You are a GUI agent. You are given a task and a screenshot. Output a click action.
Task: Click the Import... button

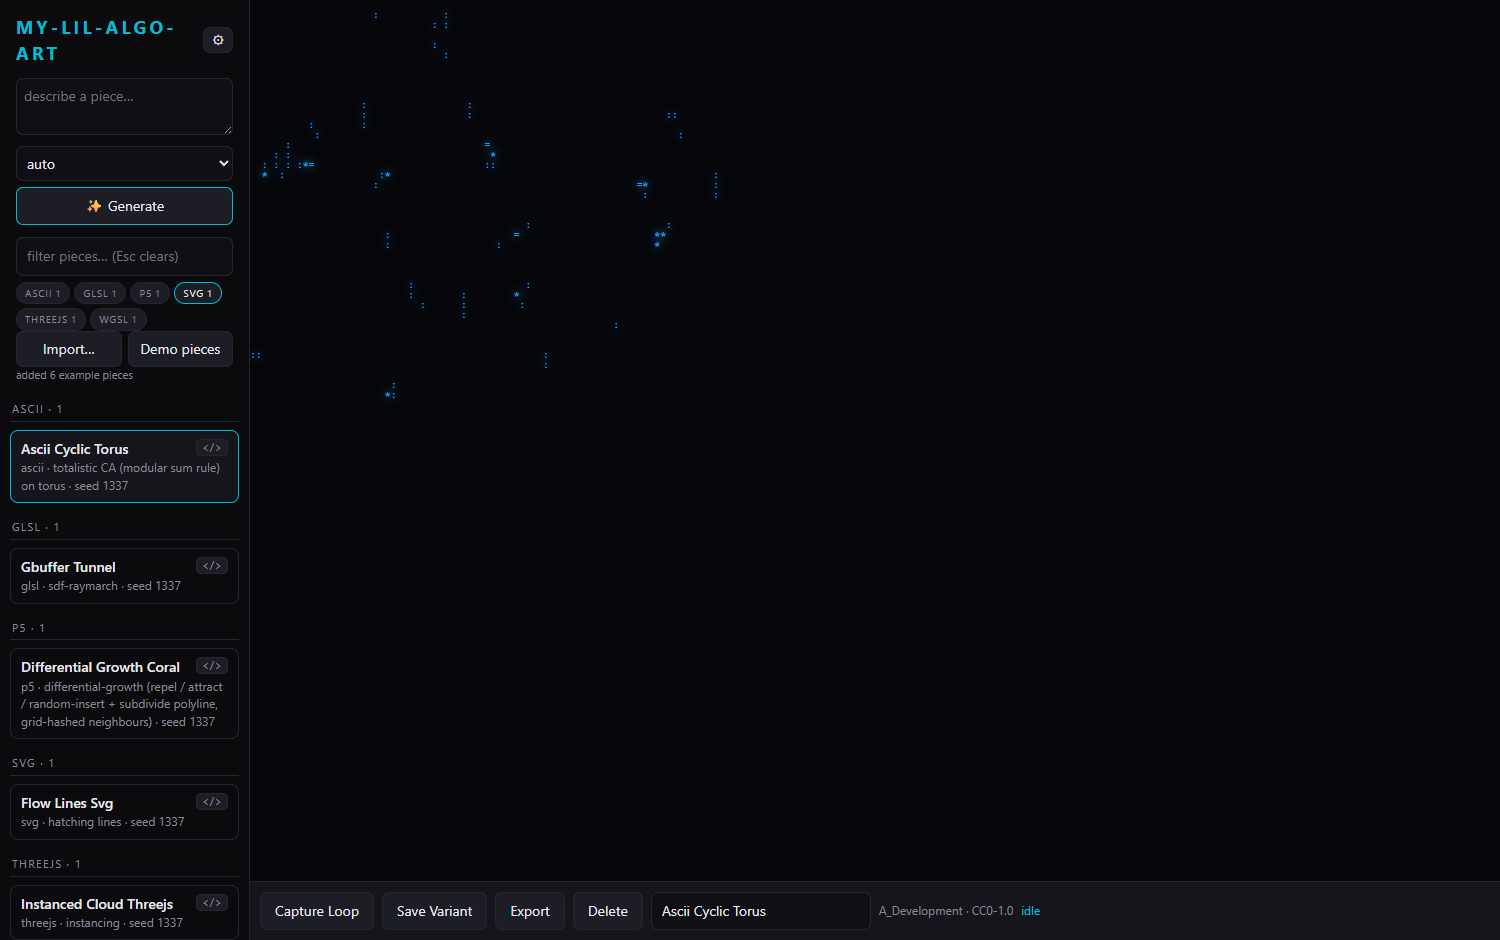click(x=69, y=349)
